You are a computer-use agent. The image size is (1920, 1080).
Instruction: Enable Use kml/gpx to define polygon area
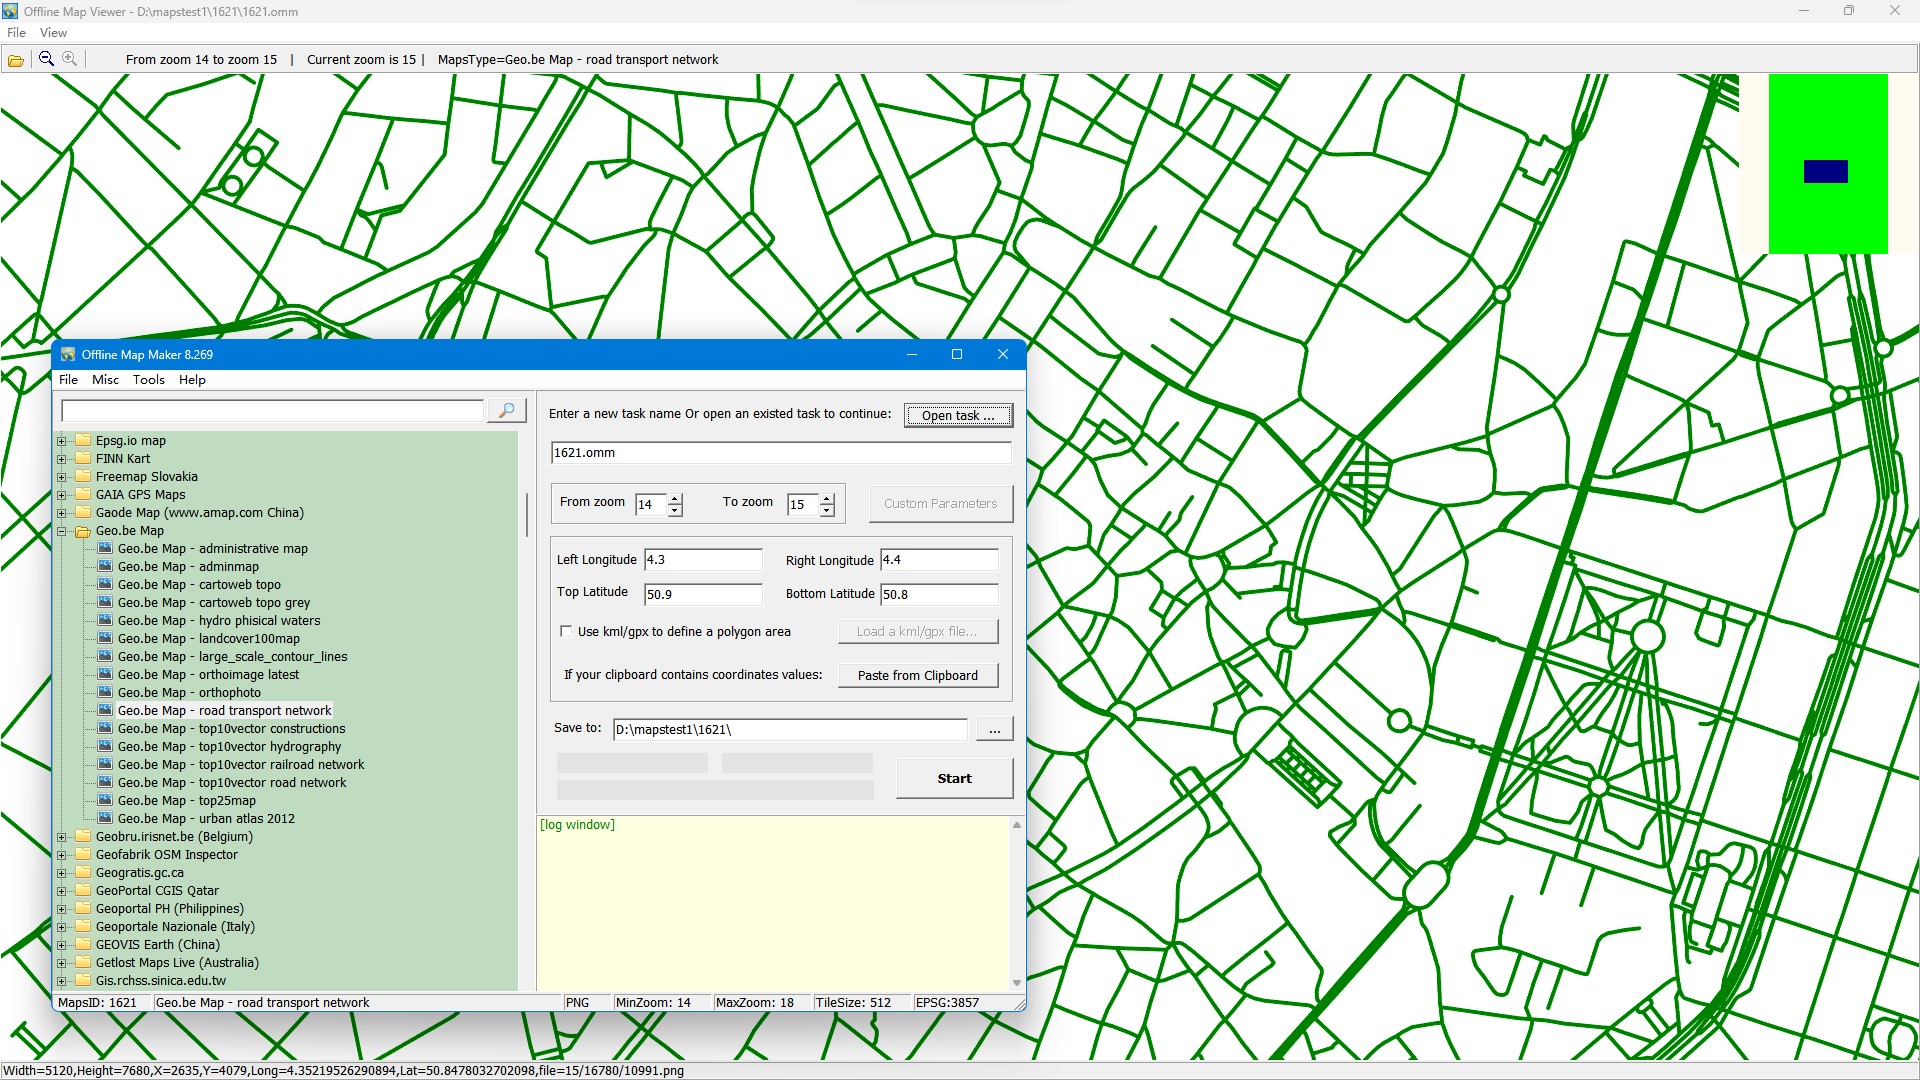point(566,631)
